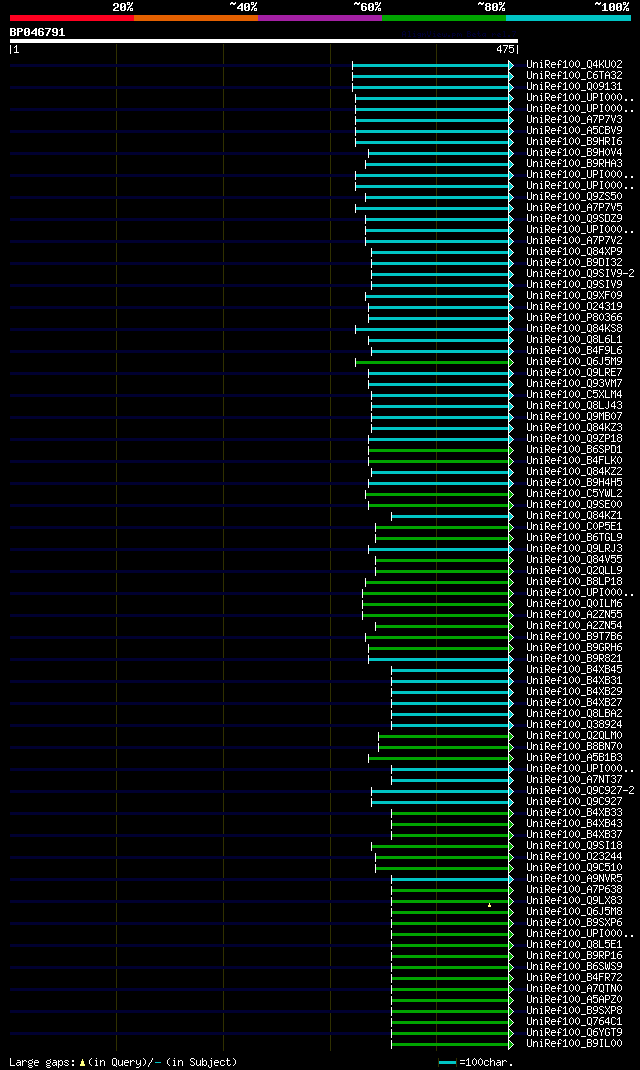Select UniRef100_Q764C1 label
The width and height of the screenshot is (640, 1070).
click(x=574, y=1022)
